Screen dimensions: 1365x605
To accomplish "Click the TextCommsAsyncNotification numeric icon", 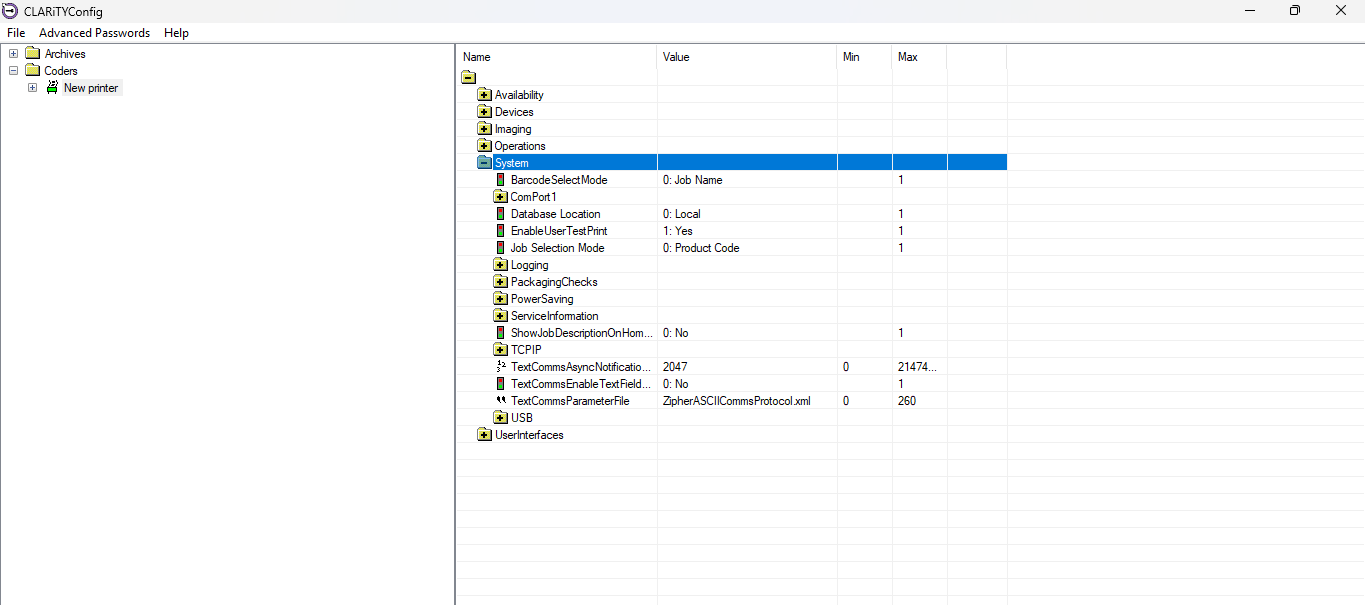I will point(501,367).
